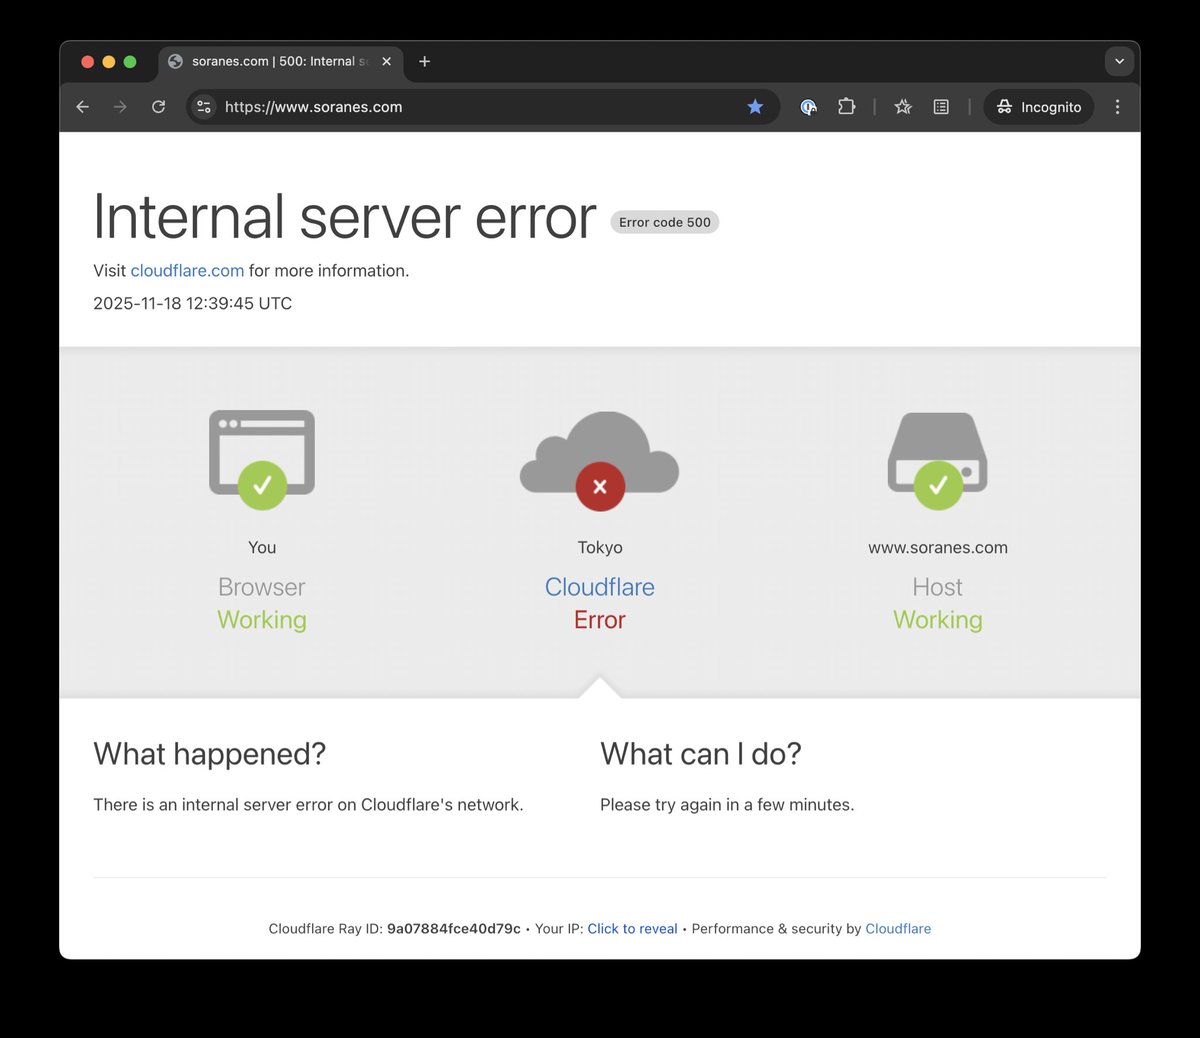This screenshot has height=1038, width=1200.
Task: Reload the soranes.com page
Action: click(x=158, y=107)
